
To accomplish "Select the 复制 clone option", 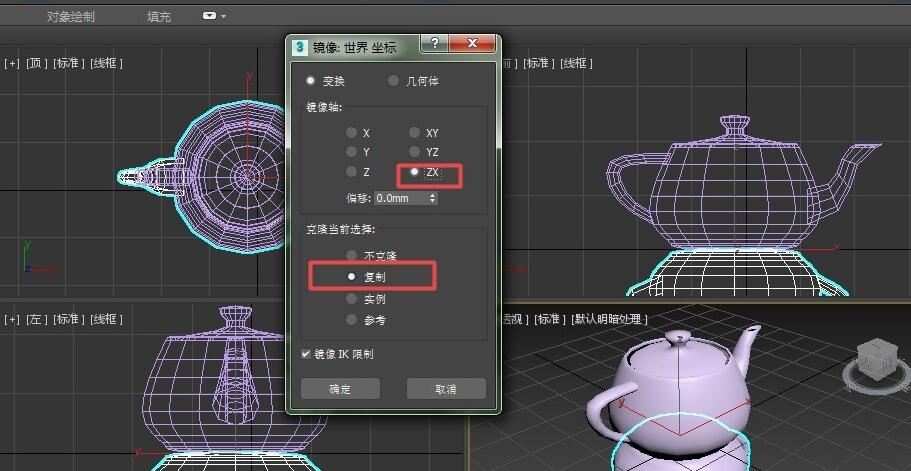I will (365, 277).
